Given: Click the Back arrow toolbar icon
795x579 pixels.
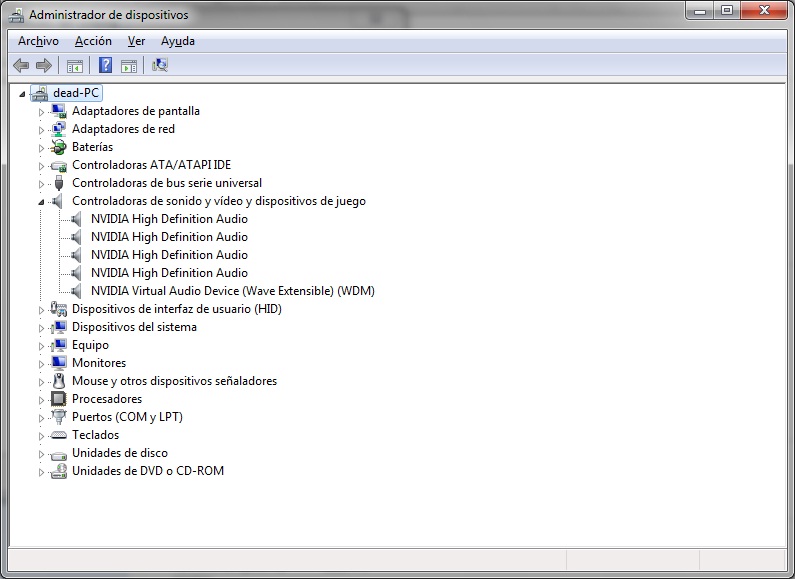Looking at the screenshot, I should pos(21,65).
